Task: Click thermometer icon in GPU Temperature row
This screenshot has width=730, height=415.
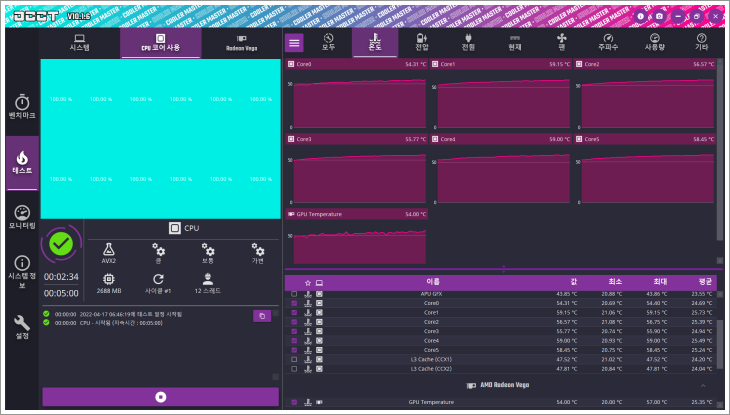Action: (x=307, y=402)
